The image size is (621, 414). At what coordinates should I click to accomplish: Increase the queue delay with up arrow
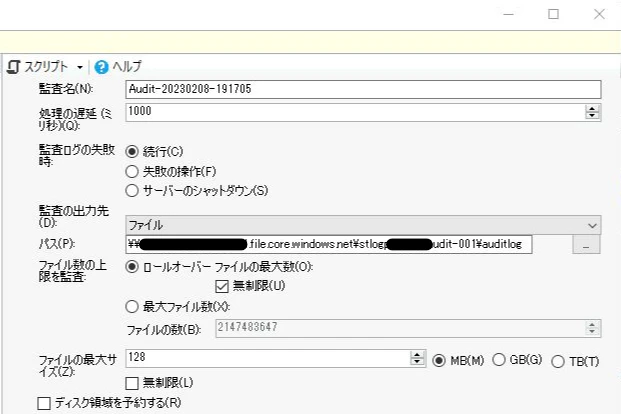coord(592,109)
